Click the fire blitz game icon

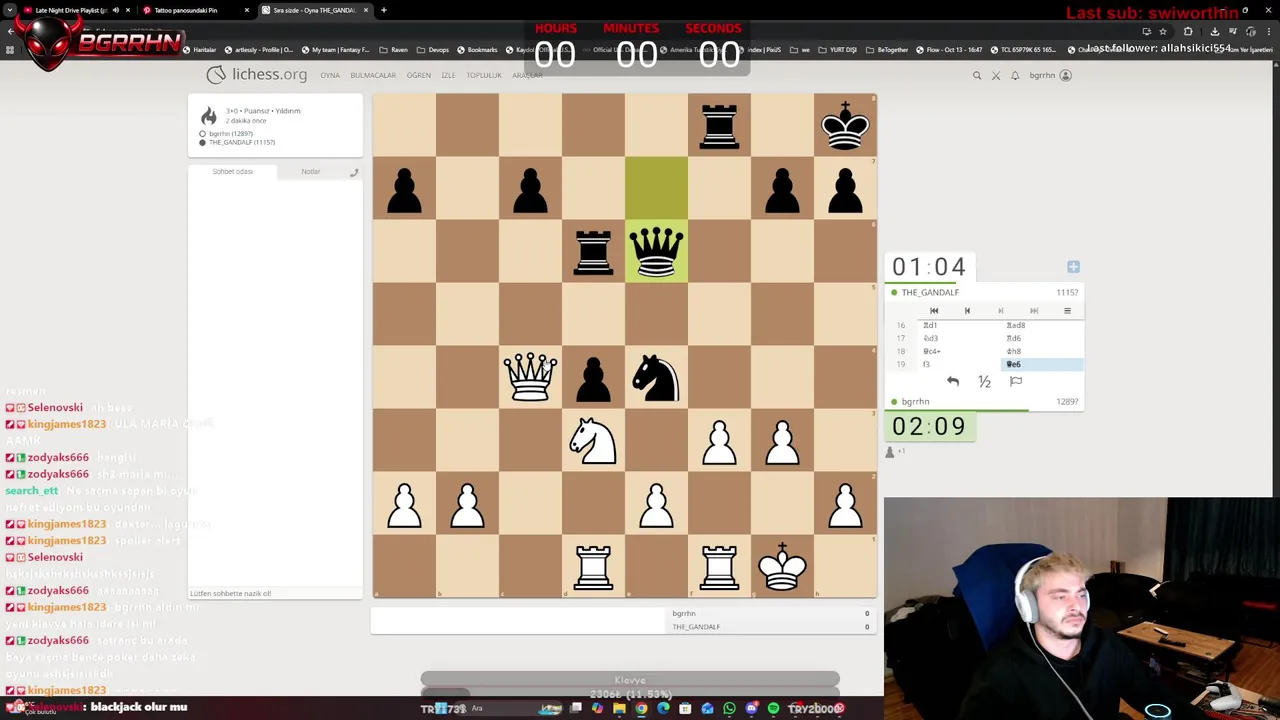(208, 116)
